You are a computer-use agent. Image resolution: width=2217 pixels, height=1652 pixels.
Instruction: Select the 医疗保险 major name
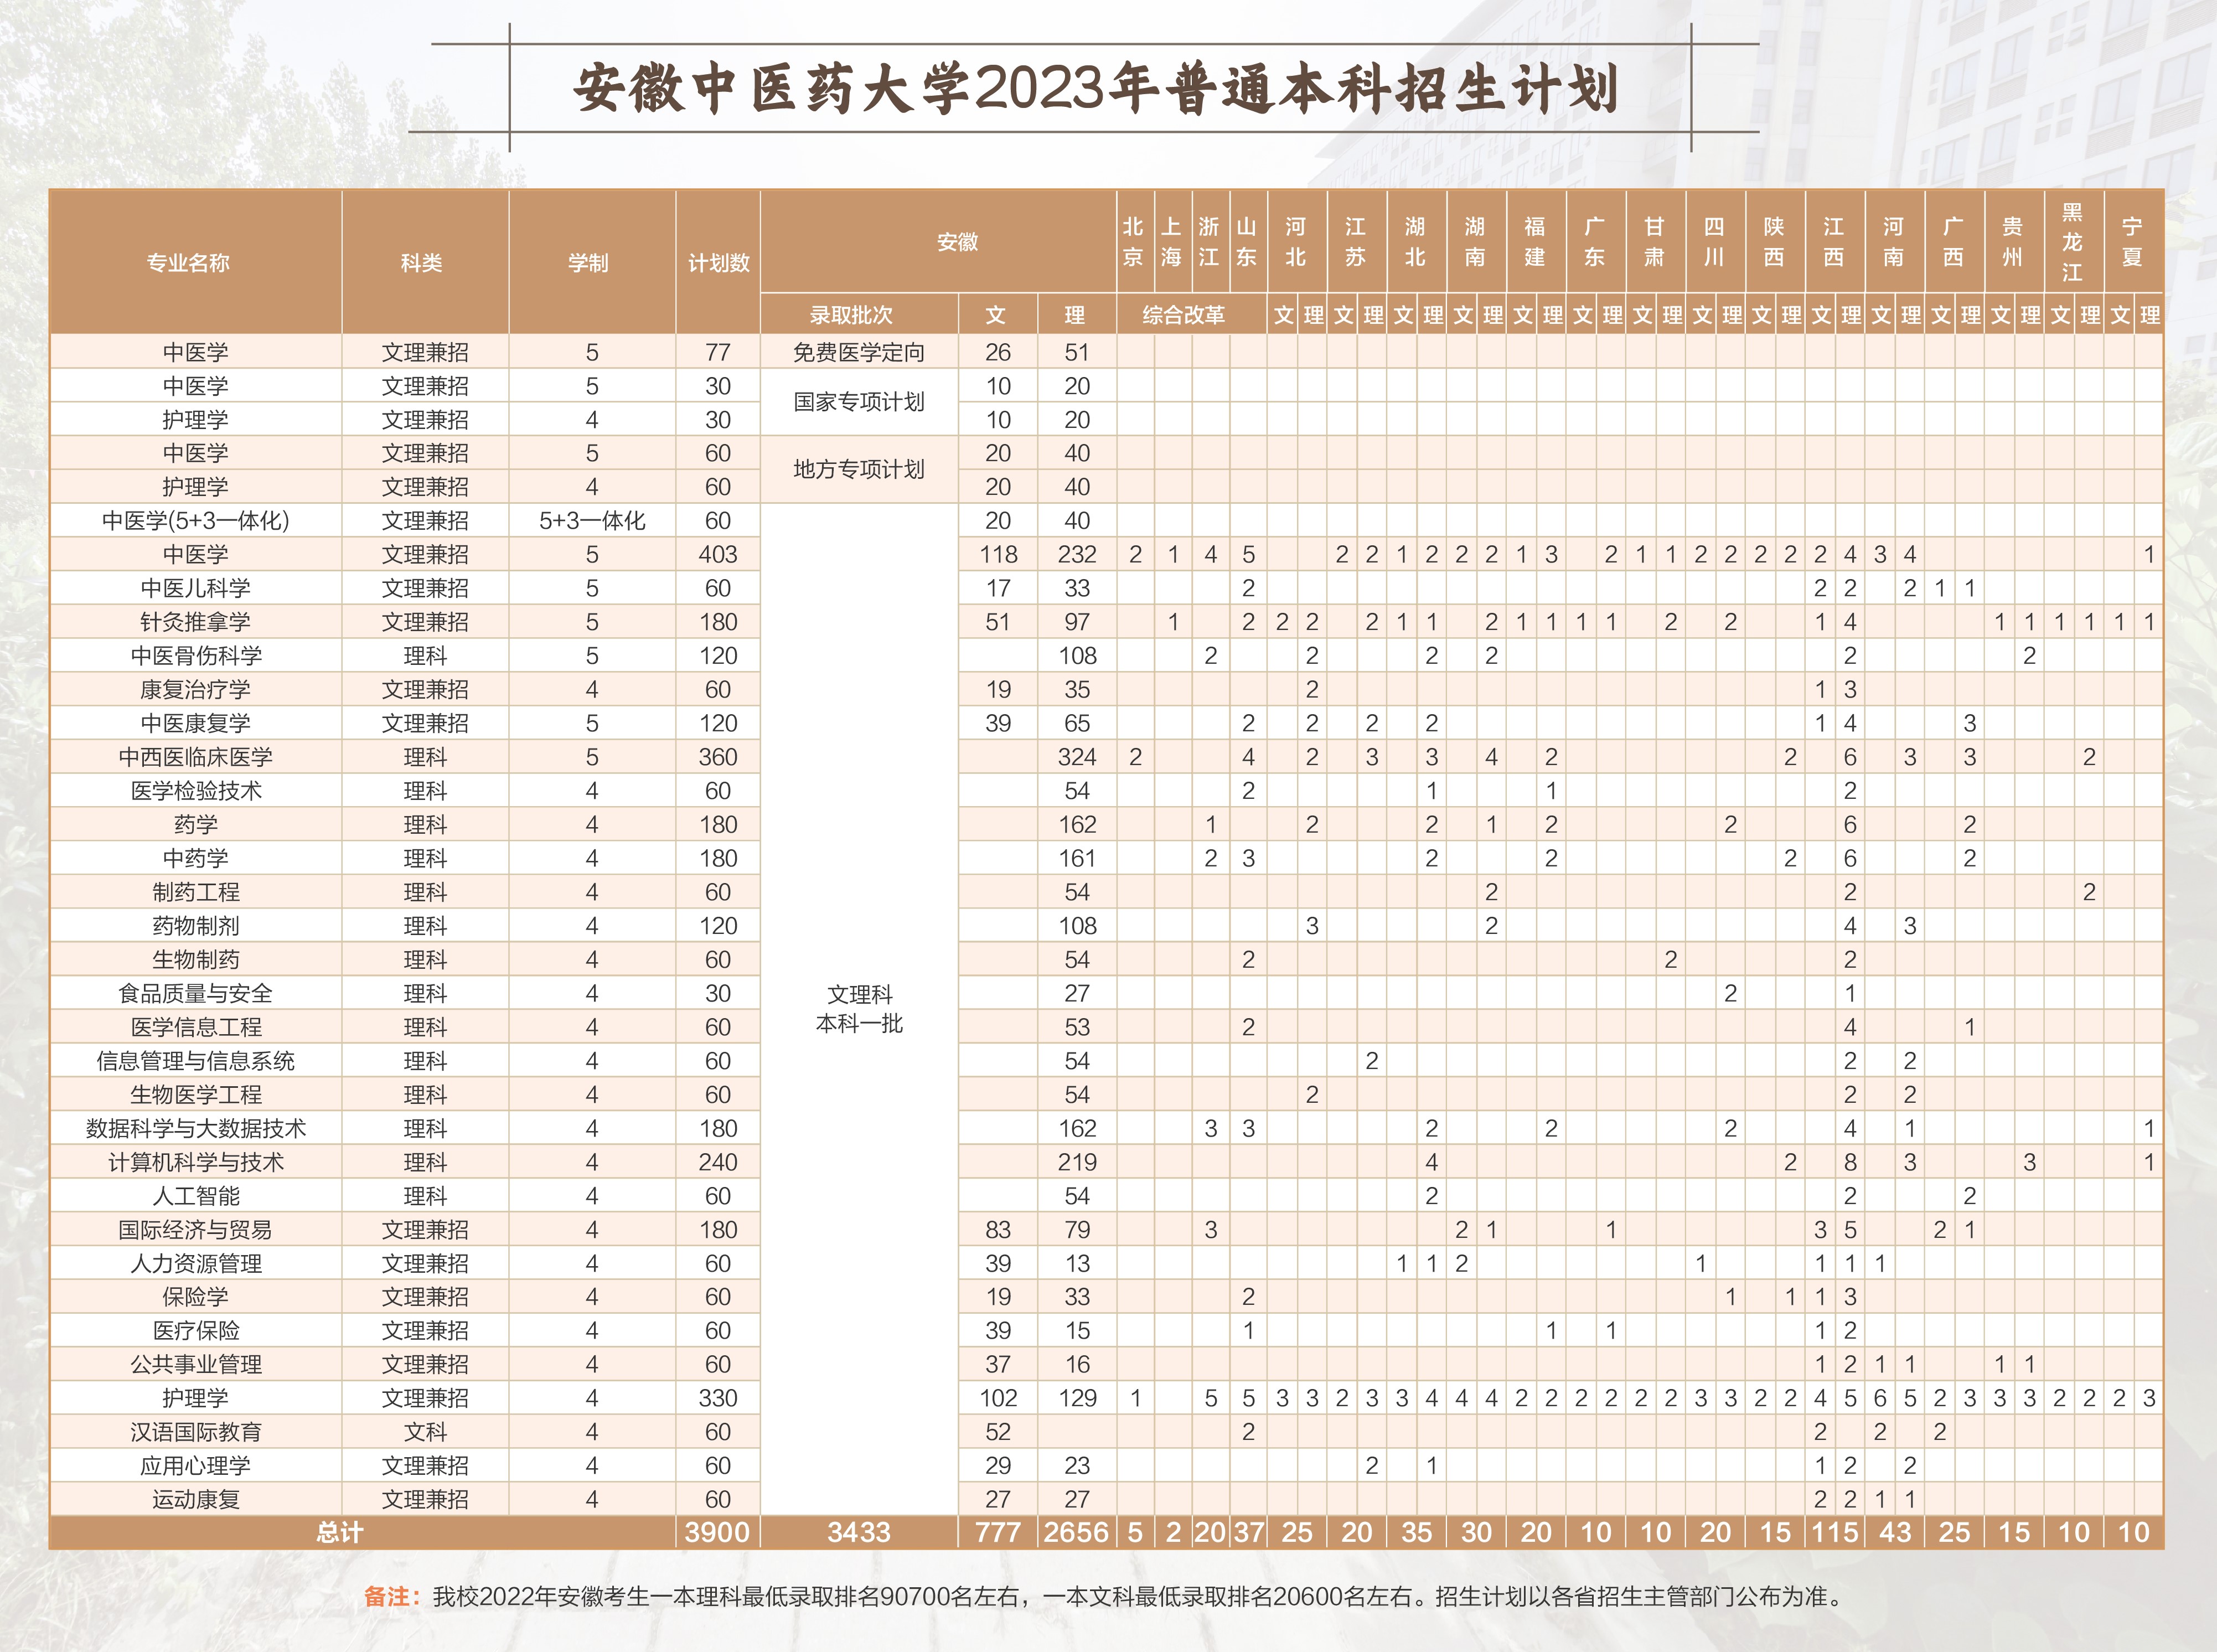196,1331
